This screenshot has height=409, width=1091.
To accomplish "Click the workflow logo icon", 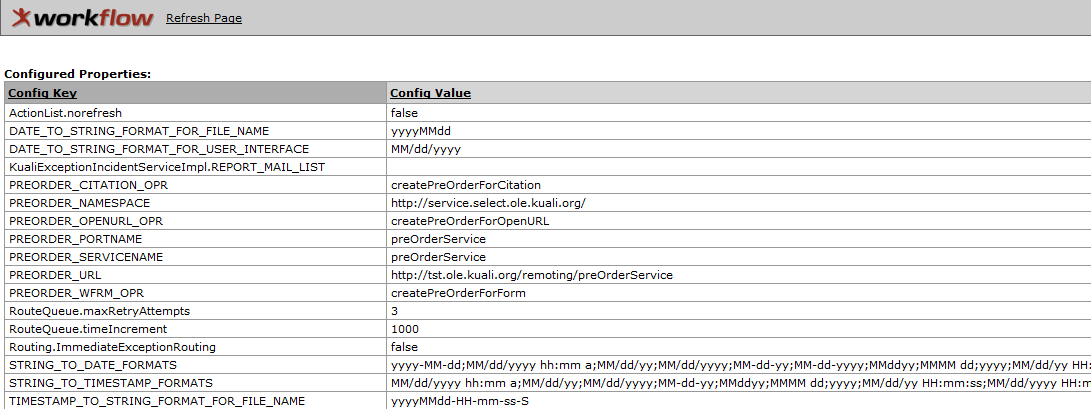I will [82, 17].
